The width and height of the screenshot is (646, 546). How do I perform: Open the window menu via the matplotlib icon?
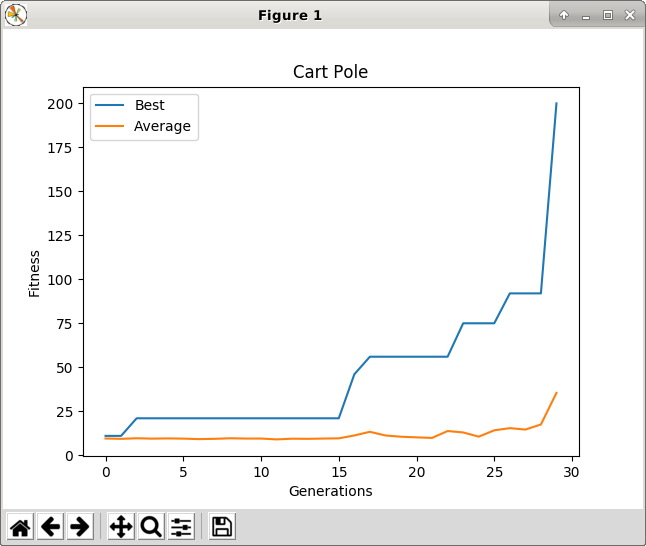(x=16, y=14)
